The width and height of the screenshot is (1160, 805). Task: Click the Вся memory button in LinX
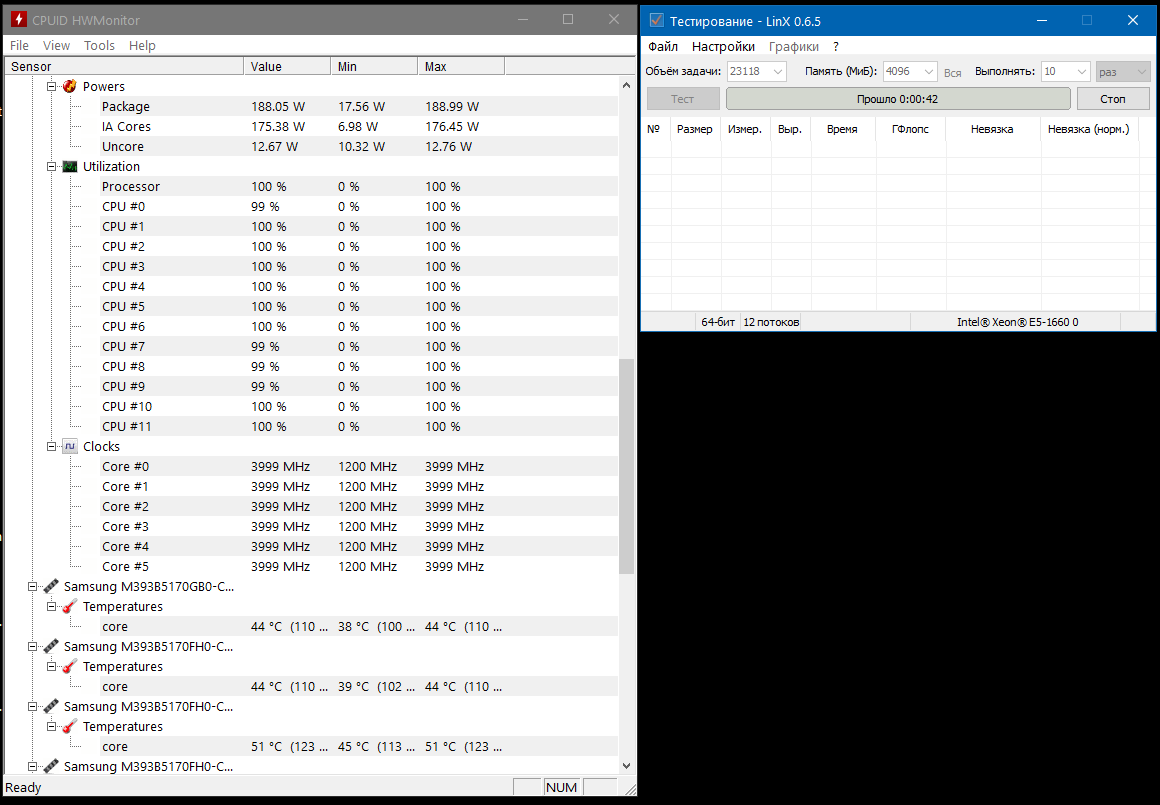pos(953,73)
